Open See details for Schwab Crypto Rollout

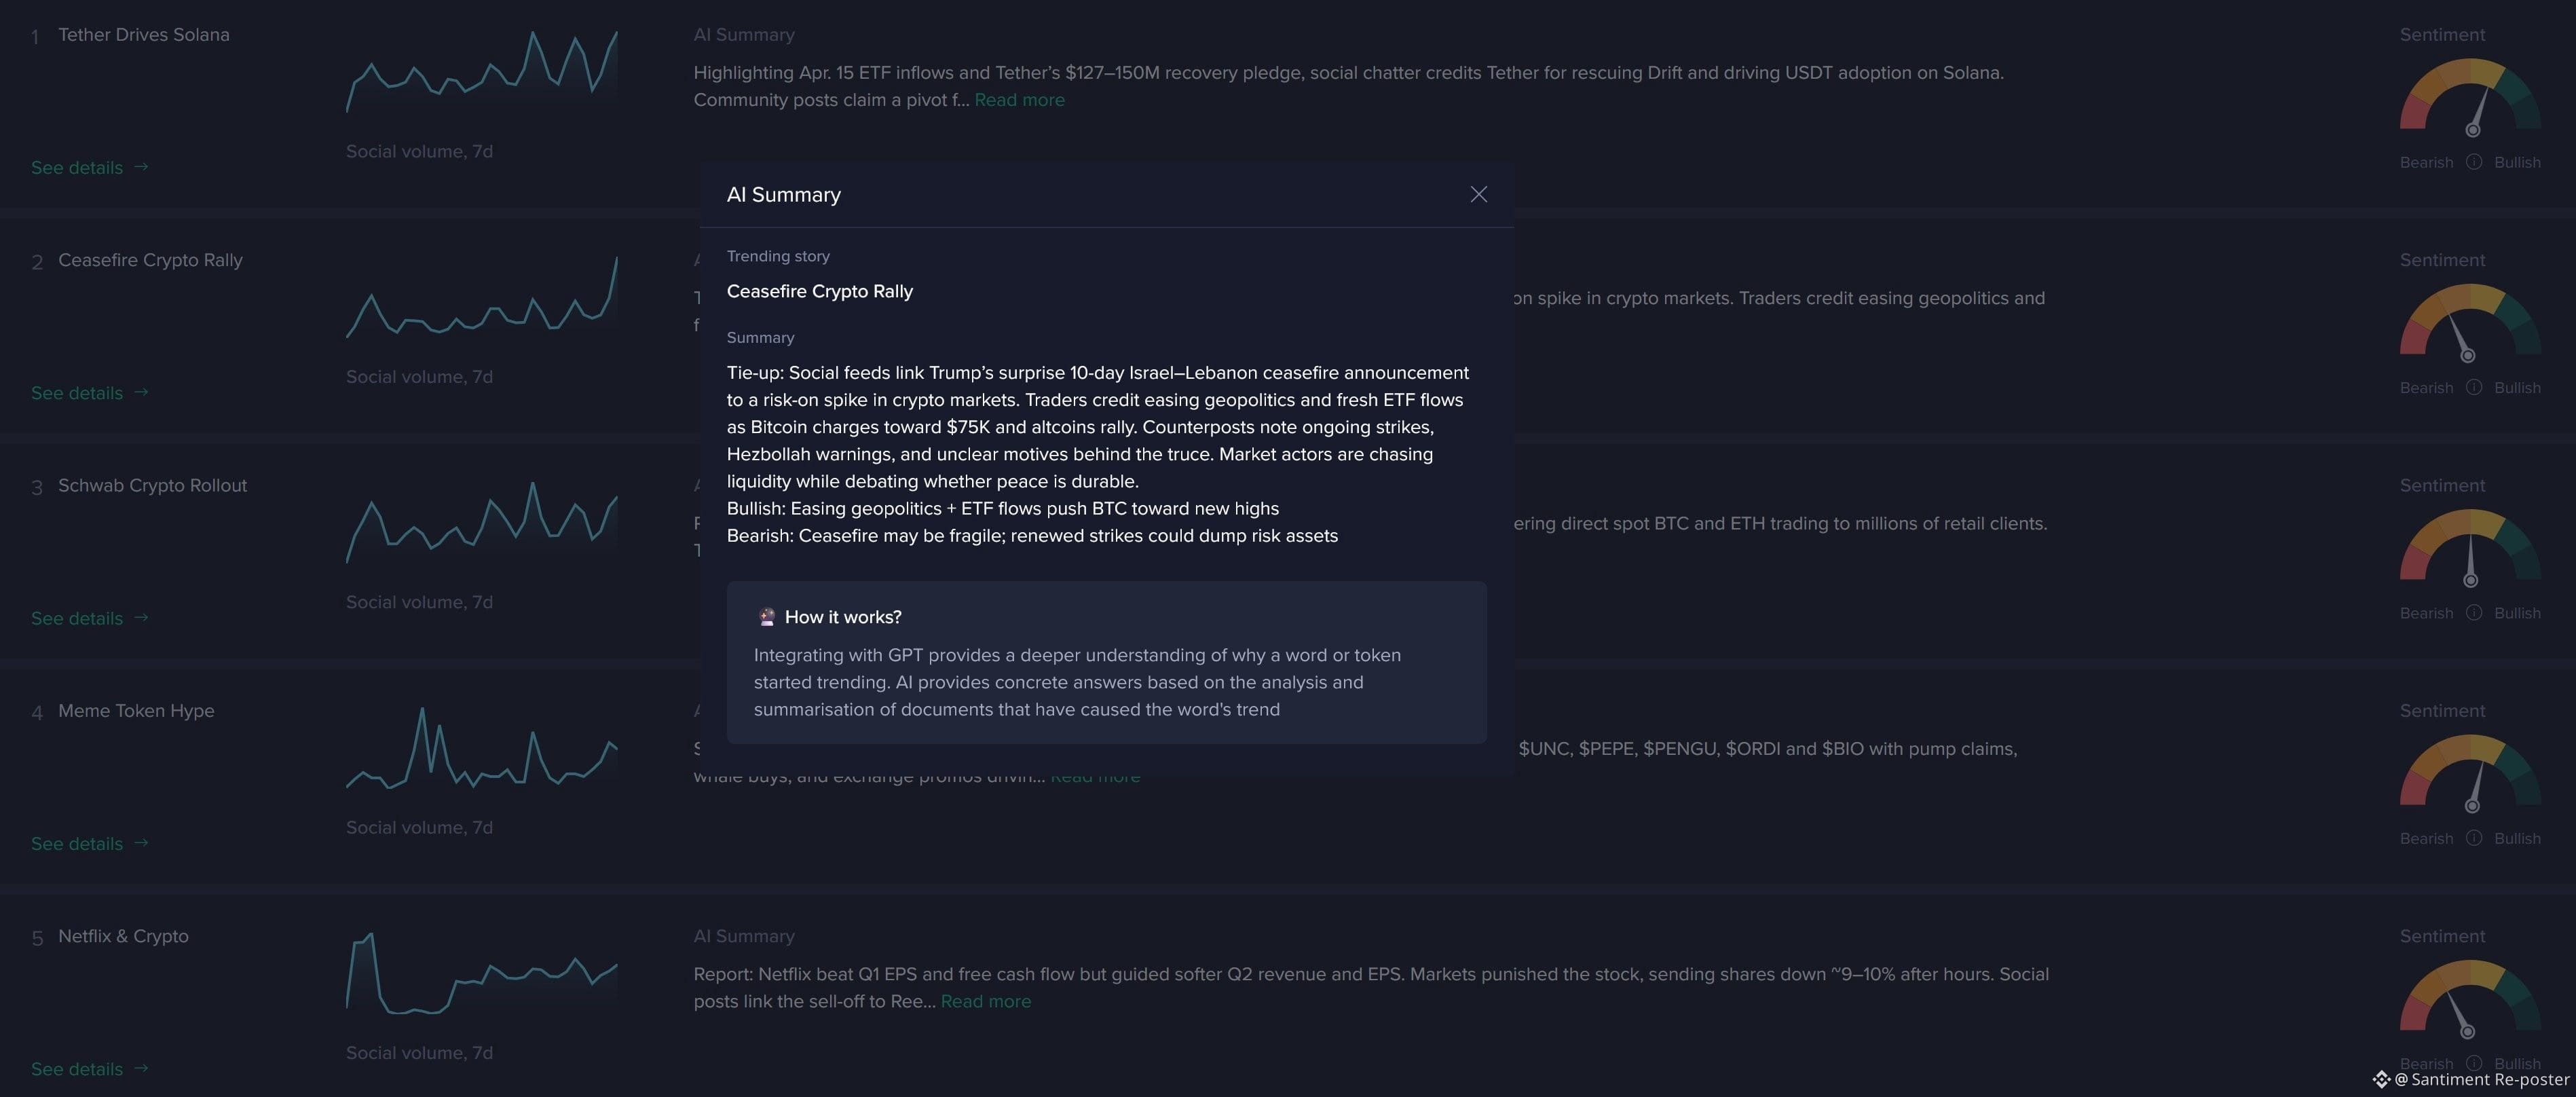tap(89, 618)
